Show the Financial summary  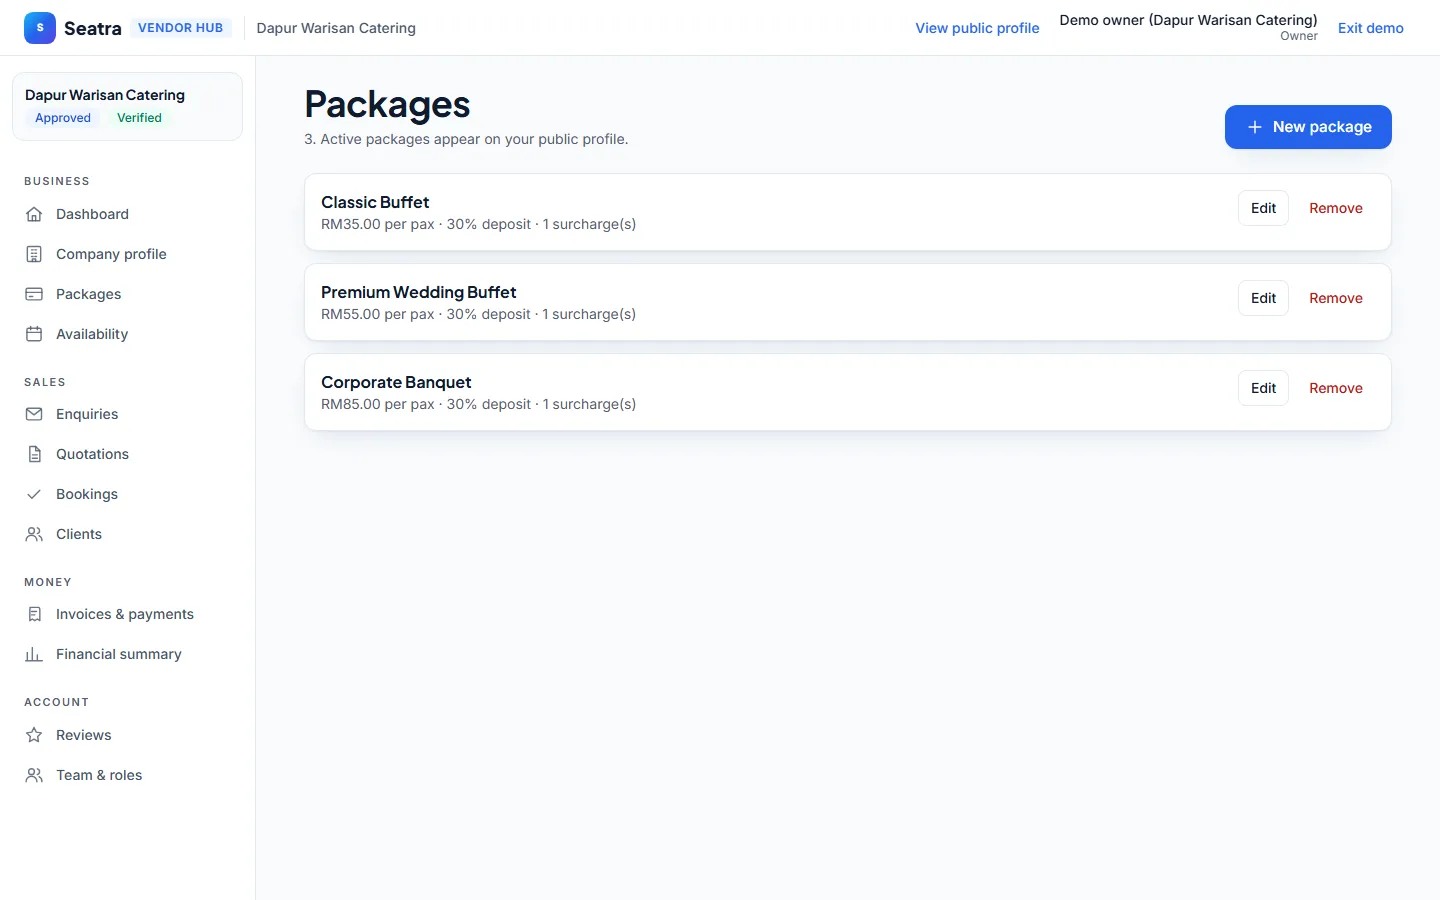(x=127, y=654)
